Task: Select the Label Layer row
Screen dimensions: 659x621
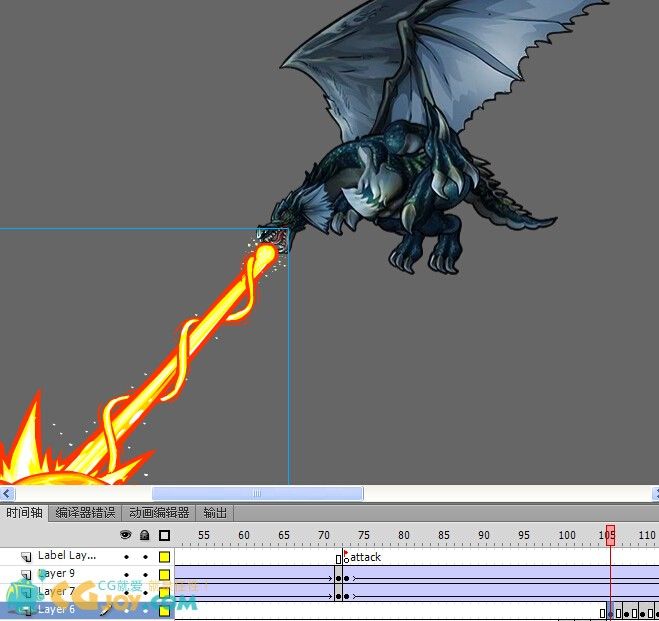Action: pyautogui.click(x=87, y=557)
